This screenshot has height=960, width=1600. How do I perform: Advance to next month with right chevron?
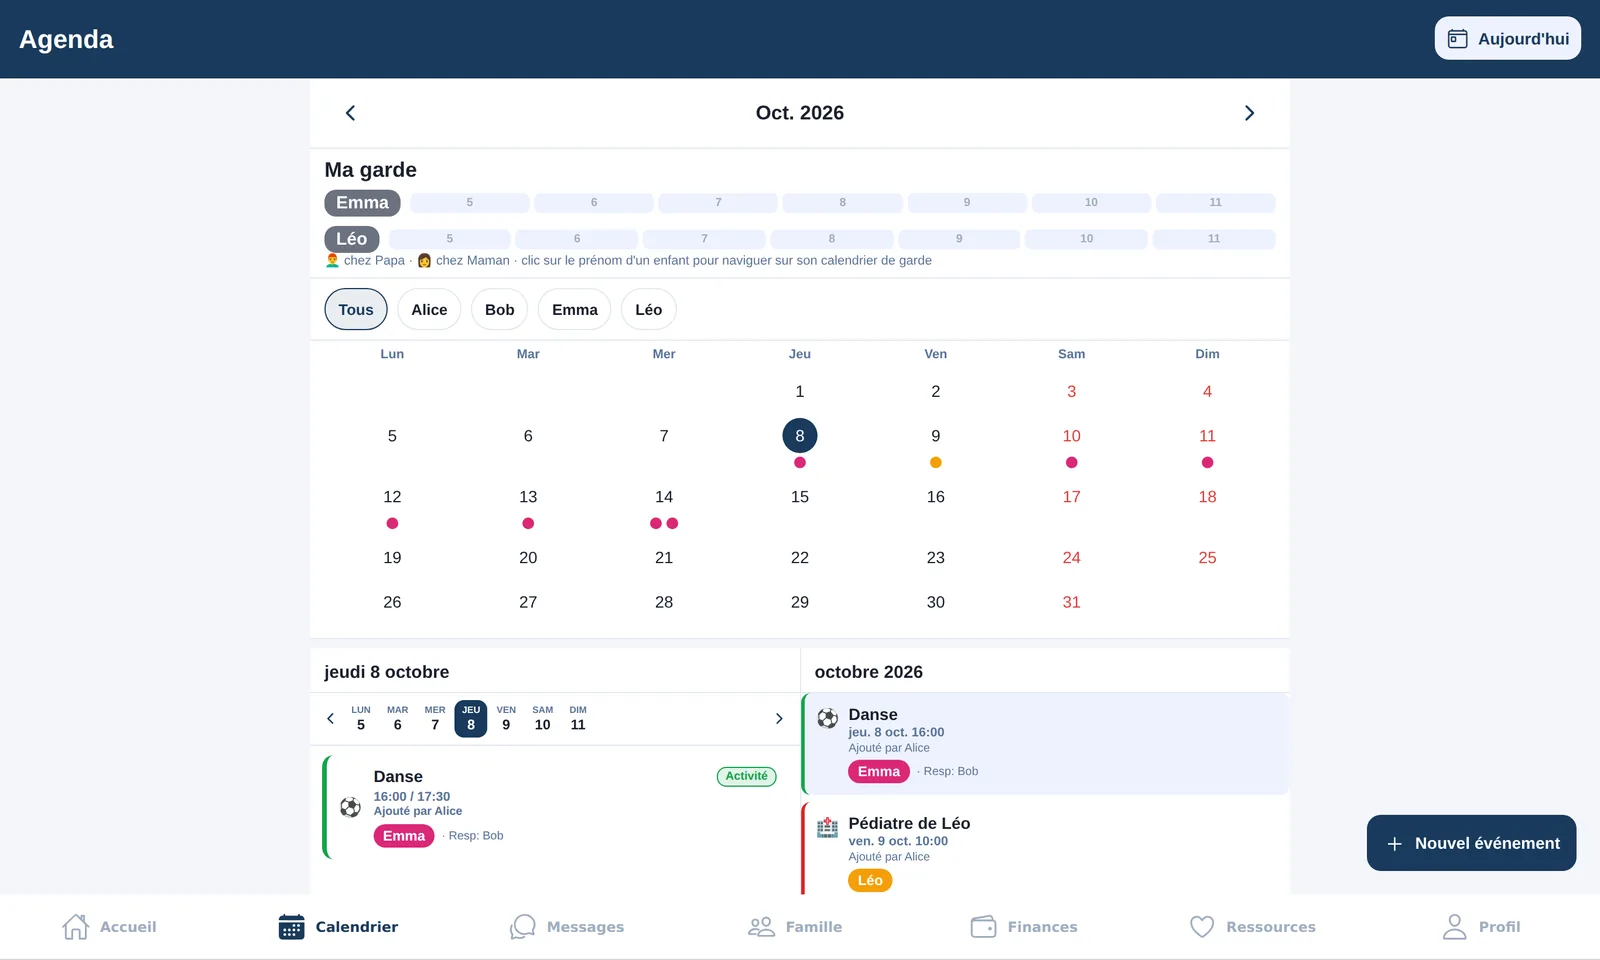click(1249, 113)
